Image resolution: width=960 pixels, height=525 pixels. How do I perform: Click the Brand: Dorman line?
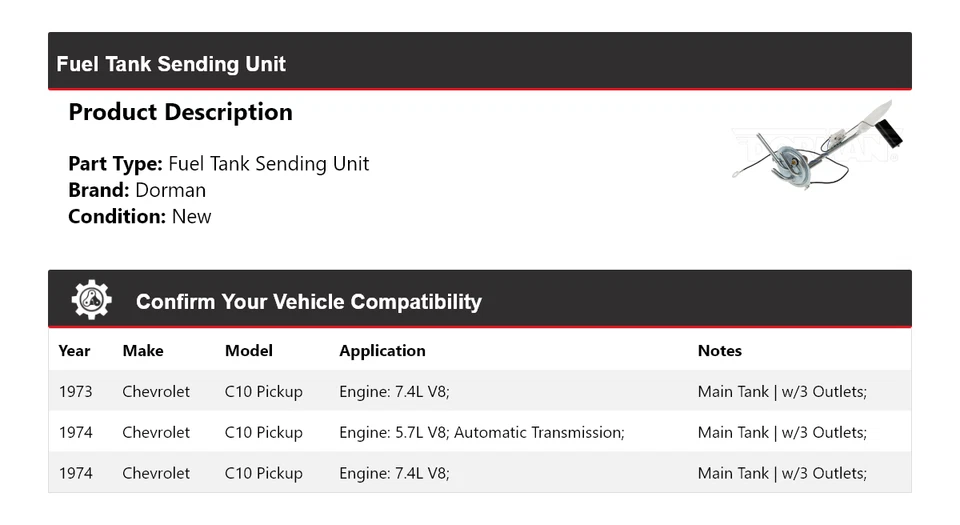pos(137,190)
